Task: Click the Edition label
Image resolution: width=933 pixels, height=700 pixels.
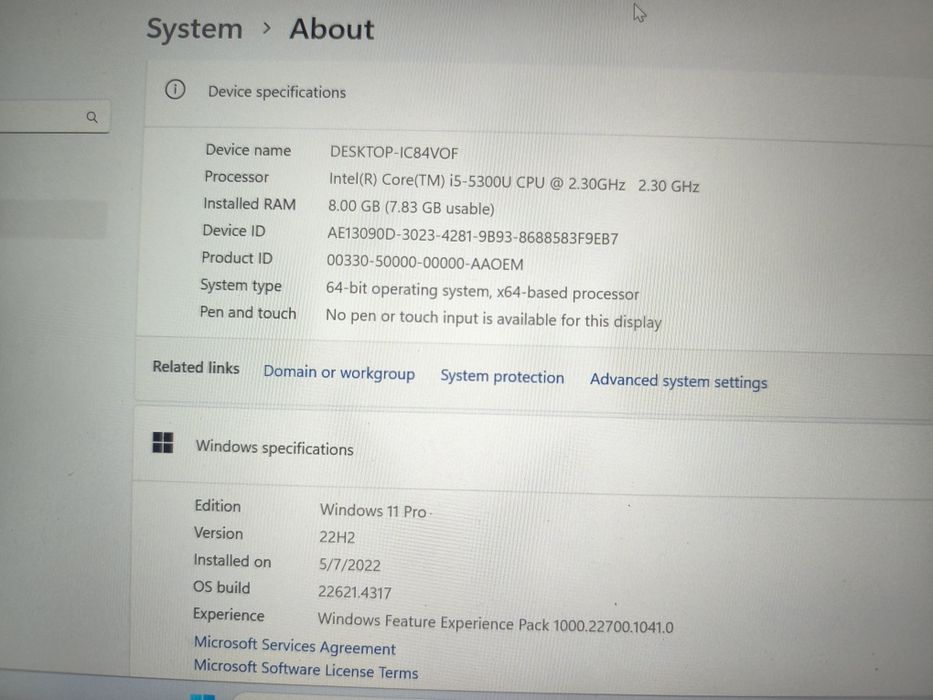Action: (x=218, y=505)
